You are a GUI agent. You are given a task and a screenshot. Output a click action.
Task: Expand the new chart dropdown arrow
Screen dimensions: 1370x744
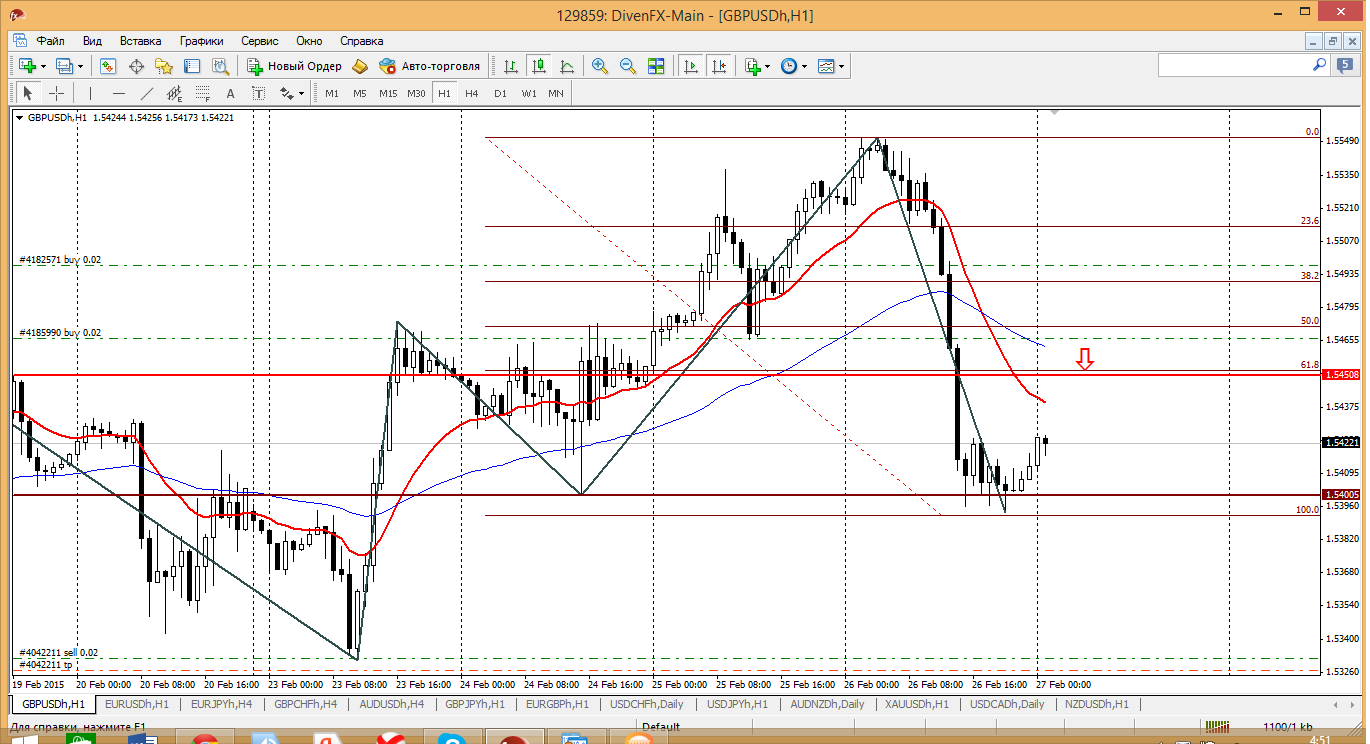tap(42, 66)
